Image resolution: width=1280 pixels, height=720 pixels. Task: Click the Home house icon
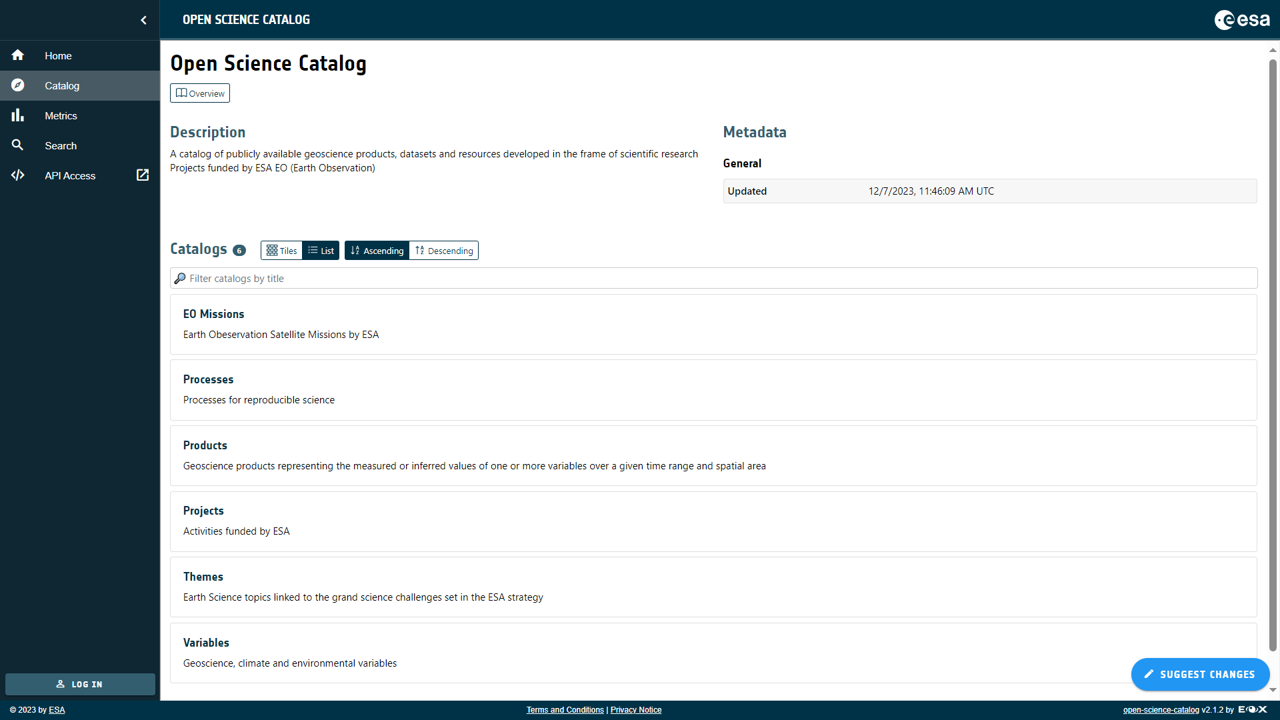coord(18,56)
